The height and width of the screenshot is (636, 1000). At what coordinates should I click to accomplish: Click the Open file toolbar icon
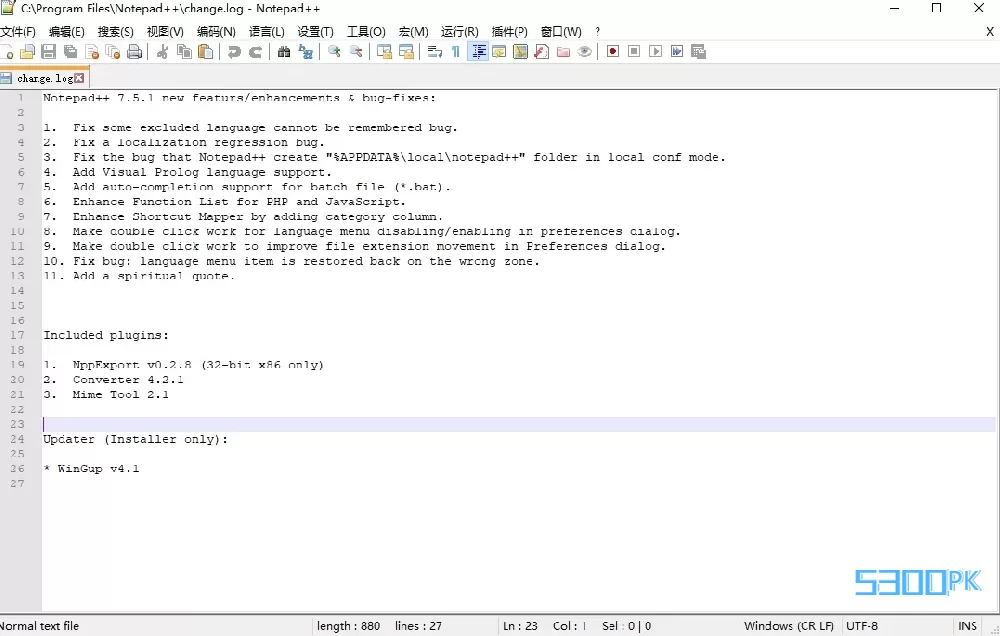click(27, 52)
